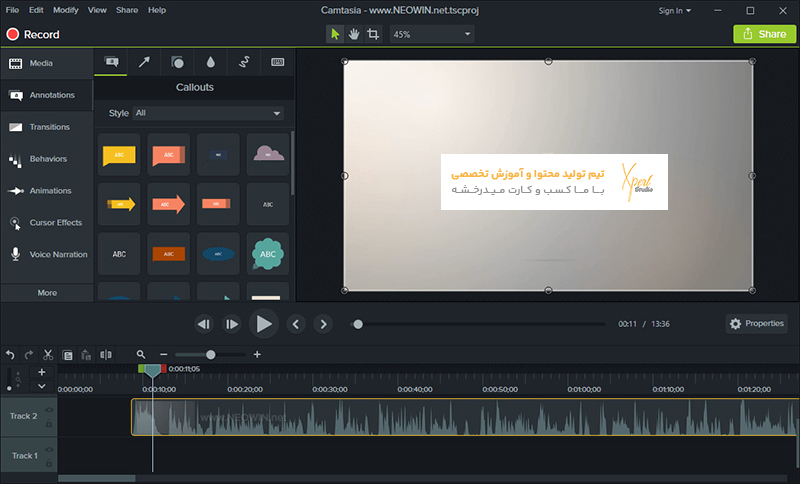800x484 pixels.
Task: Start a new screen recording
Action: pos(33,34)
